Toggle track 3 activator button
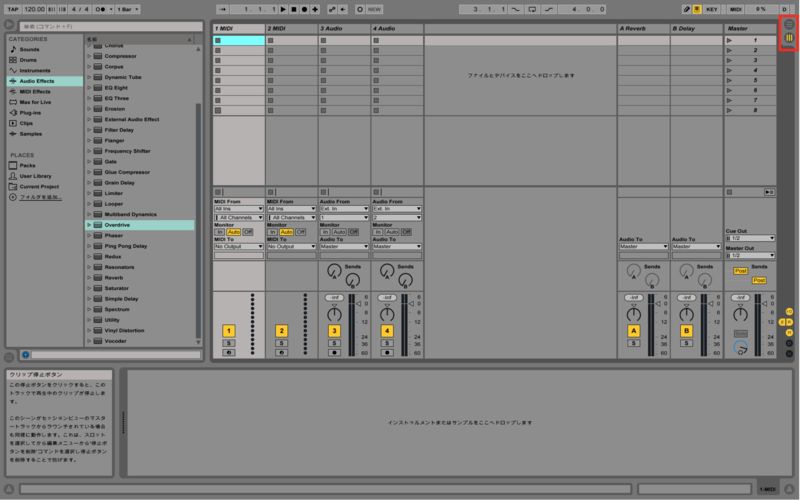Viewport: 800px width, 500px height. (x=334, y=331)
